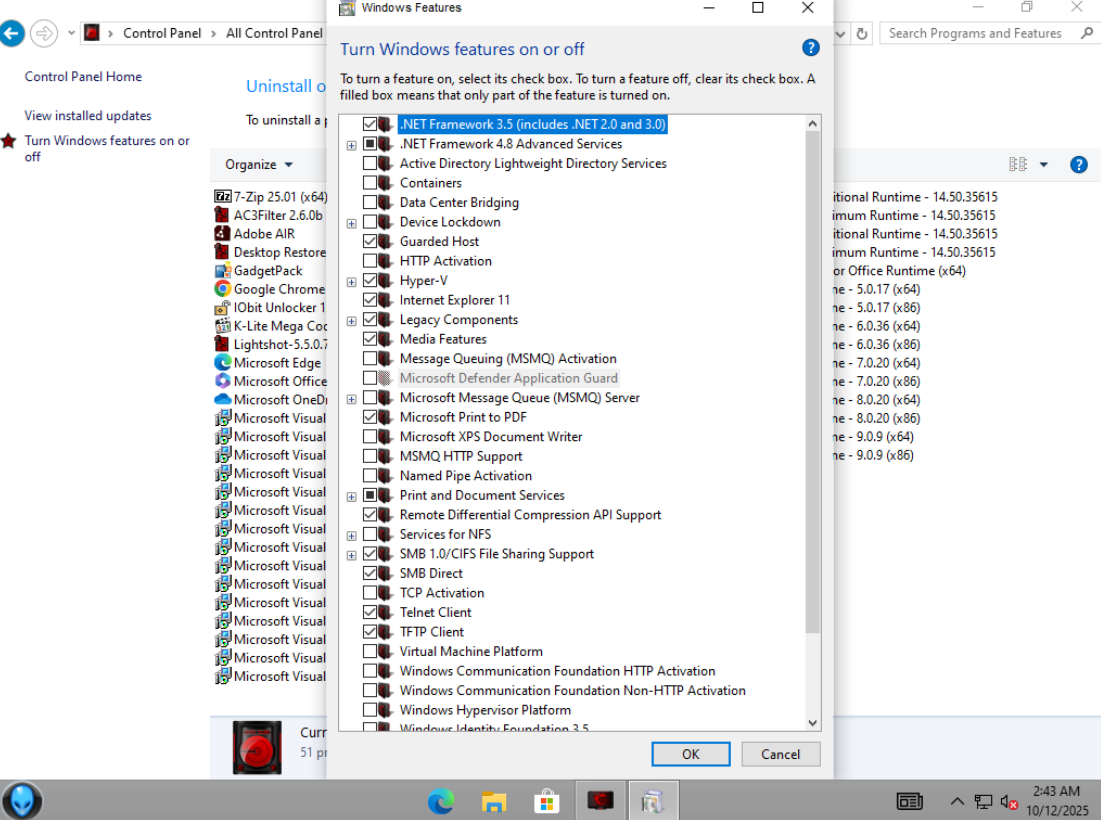Uncheck .NET Framework 3.5 checkbox

(370, 124)
